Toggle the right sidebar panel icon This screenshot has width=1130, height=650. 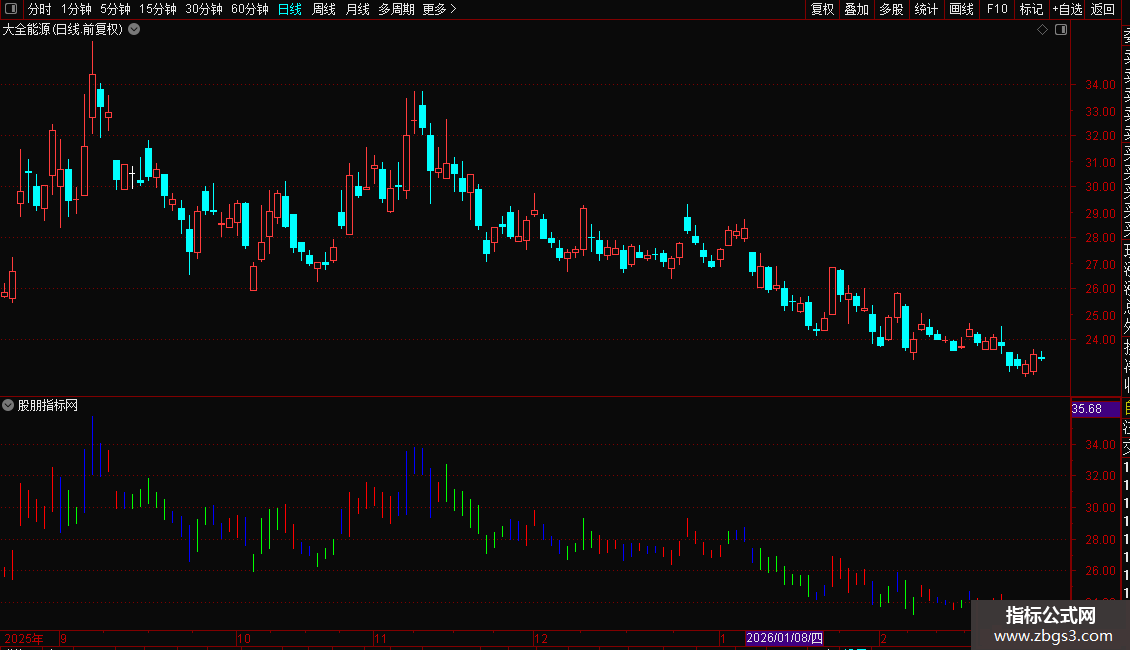[1061, 30]
